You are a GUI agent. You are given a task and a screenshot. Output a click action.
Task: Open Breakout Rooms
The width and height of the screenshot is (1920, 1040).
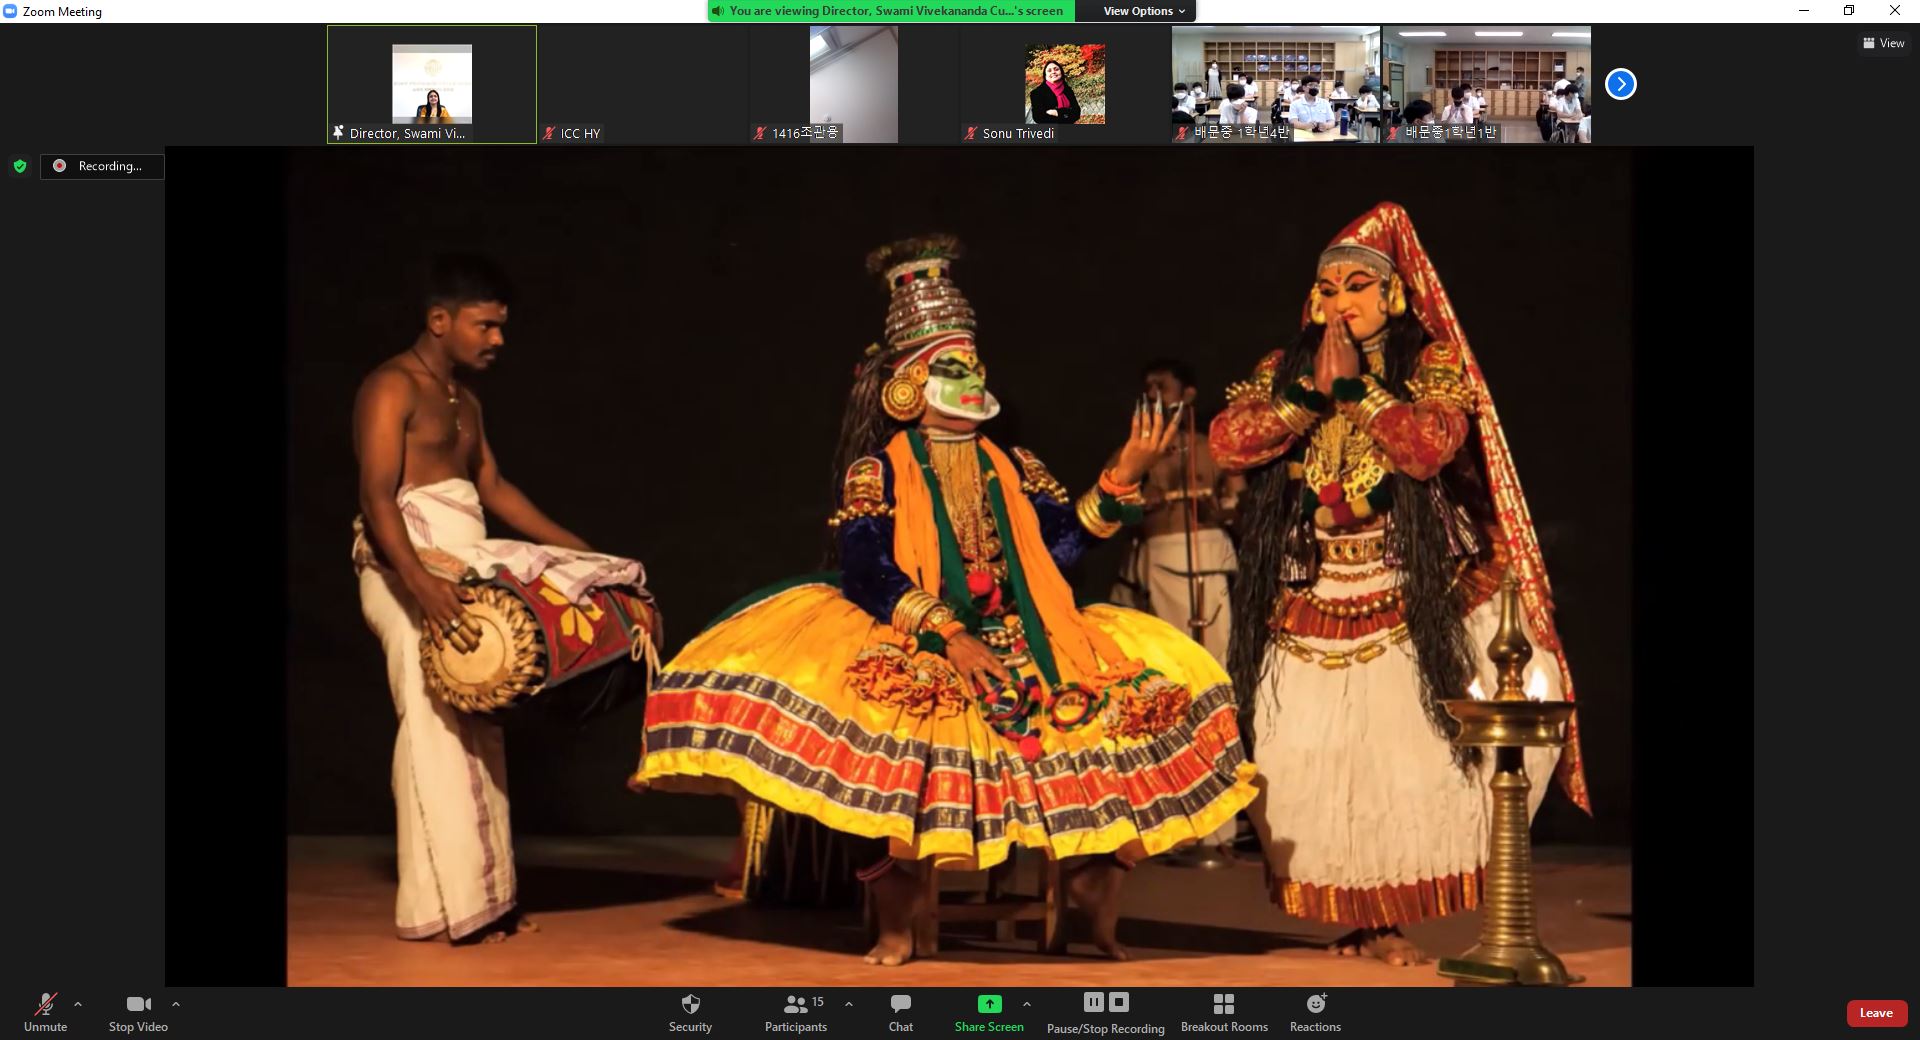1223,1012
